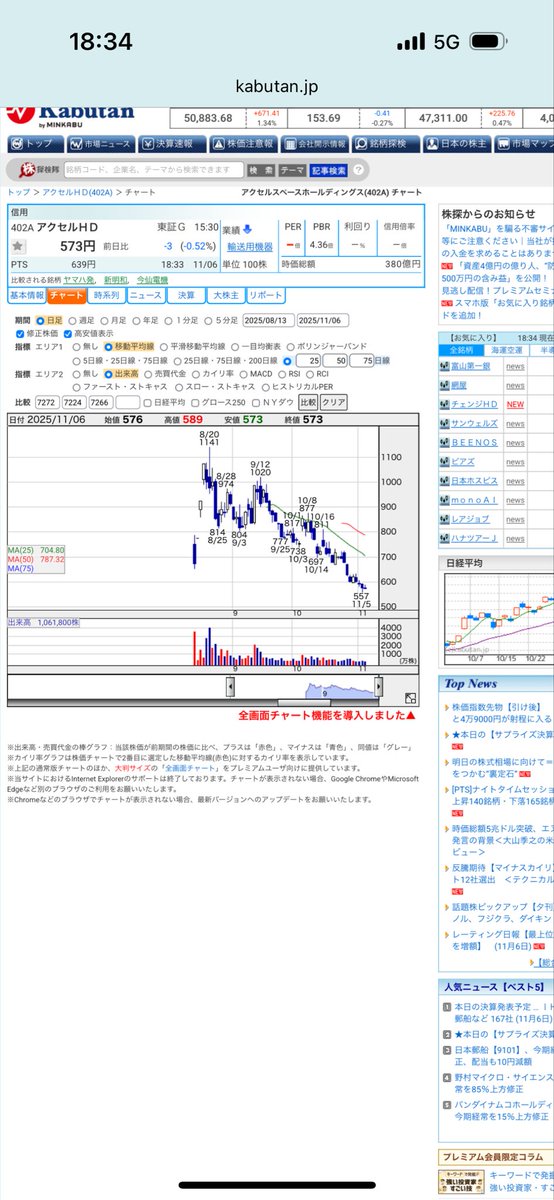The height and width of the screenshot is (1200, 554).
Task: Switch to the 基本情報 tab
Action: point(26,296)
